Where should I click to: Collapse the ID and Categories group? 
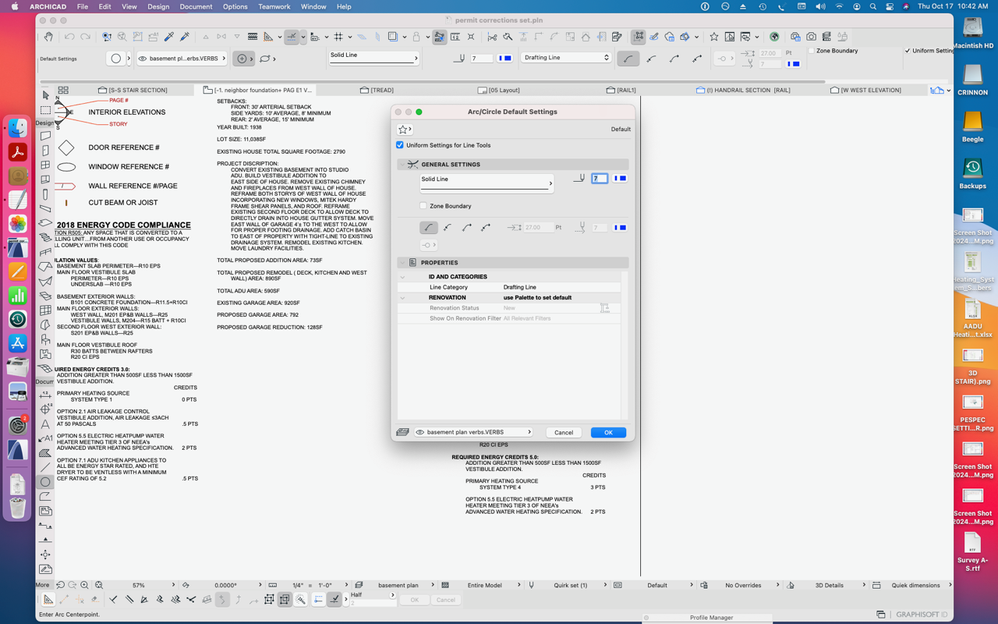403,277
